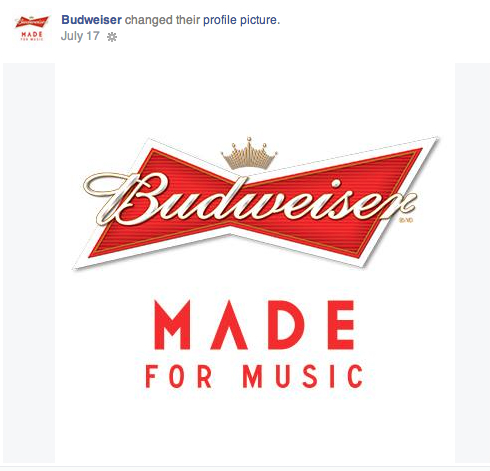This screenshot has width=490, height=471.
Task: Click the large red MADE text
Action: [x=254, y=325]
